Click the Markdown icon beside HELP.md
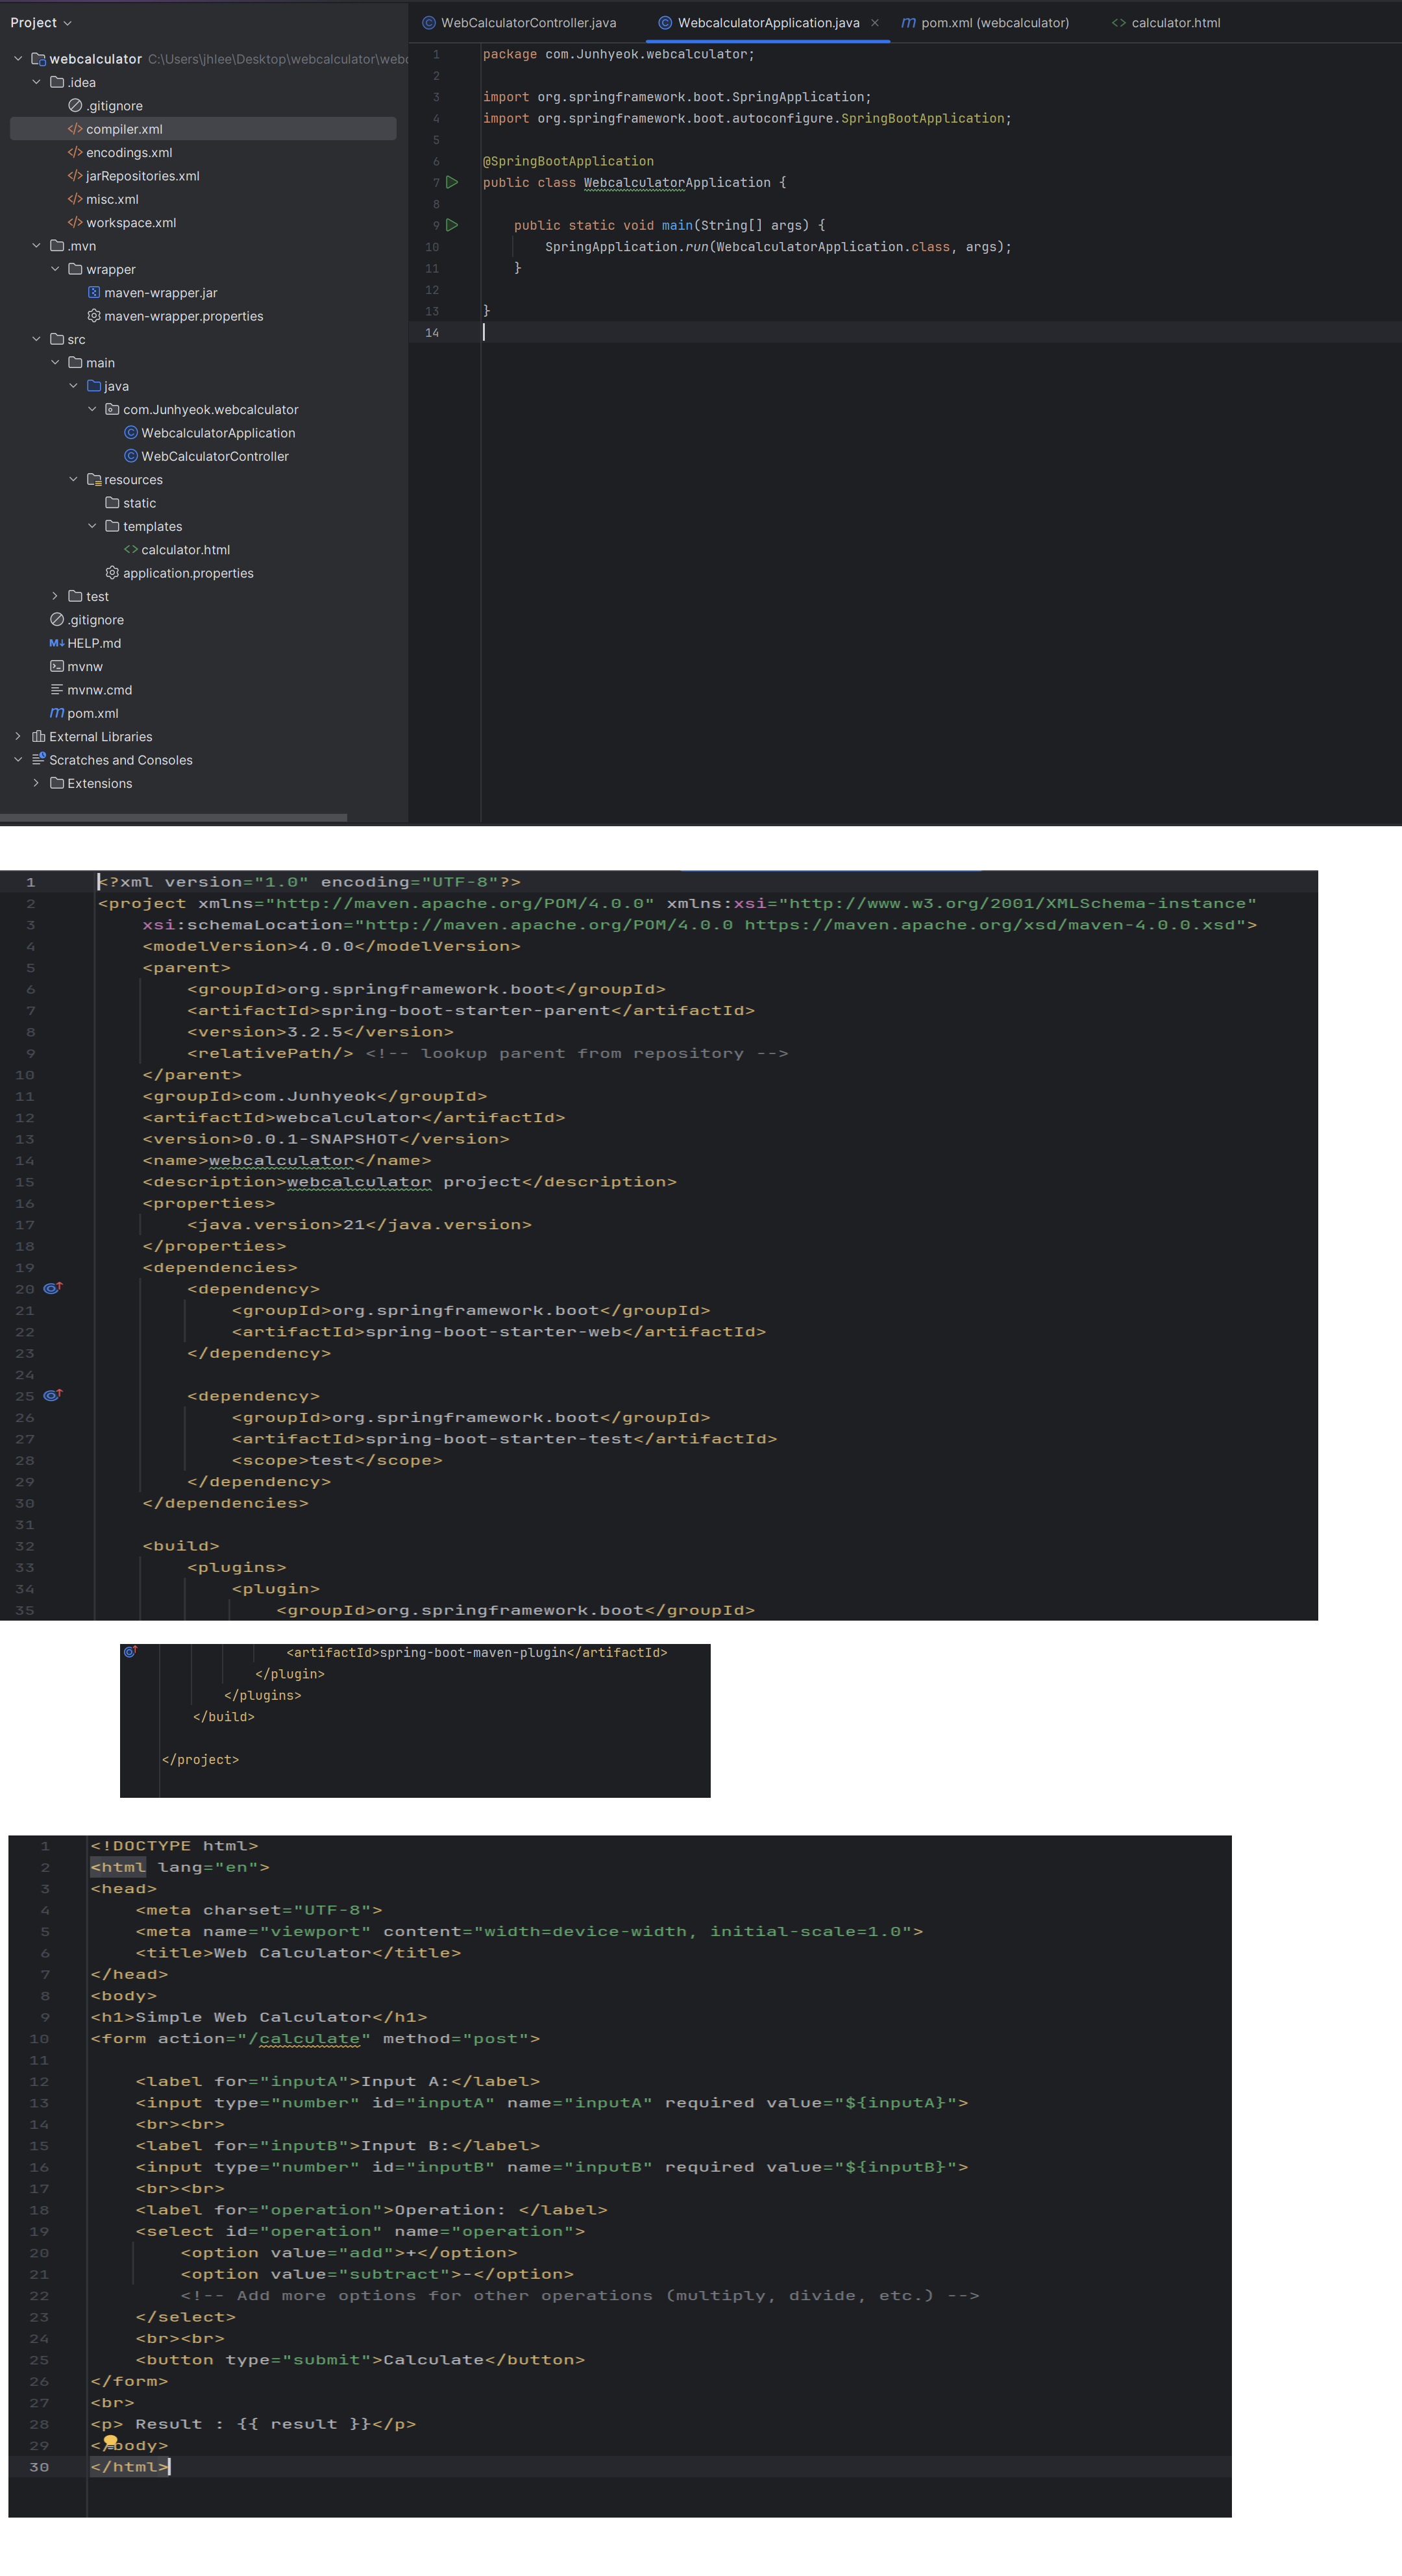1402x2576 pixels. click(x=56, y=643)
